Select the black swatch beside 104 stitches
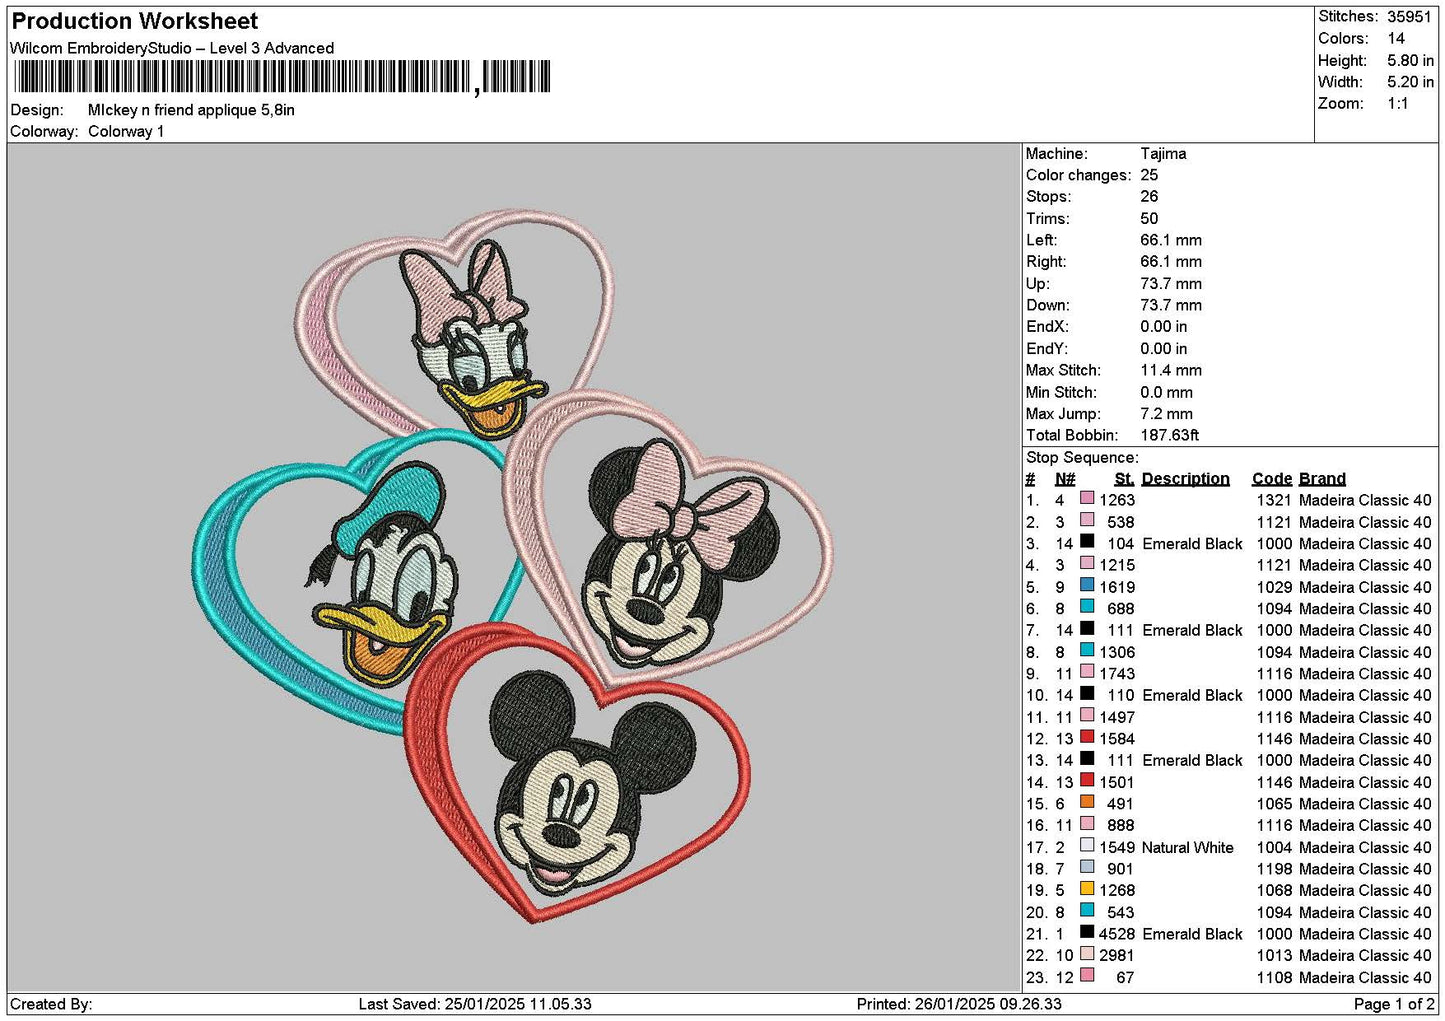Image resolution: width=1445 pixels, height=1021 pixels. point(1087,542)
